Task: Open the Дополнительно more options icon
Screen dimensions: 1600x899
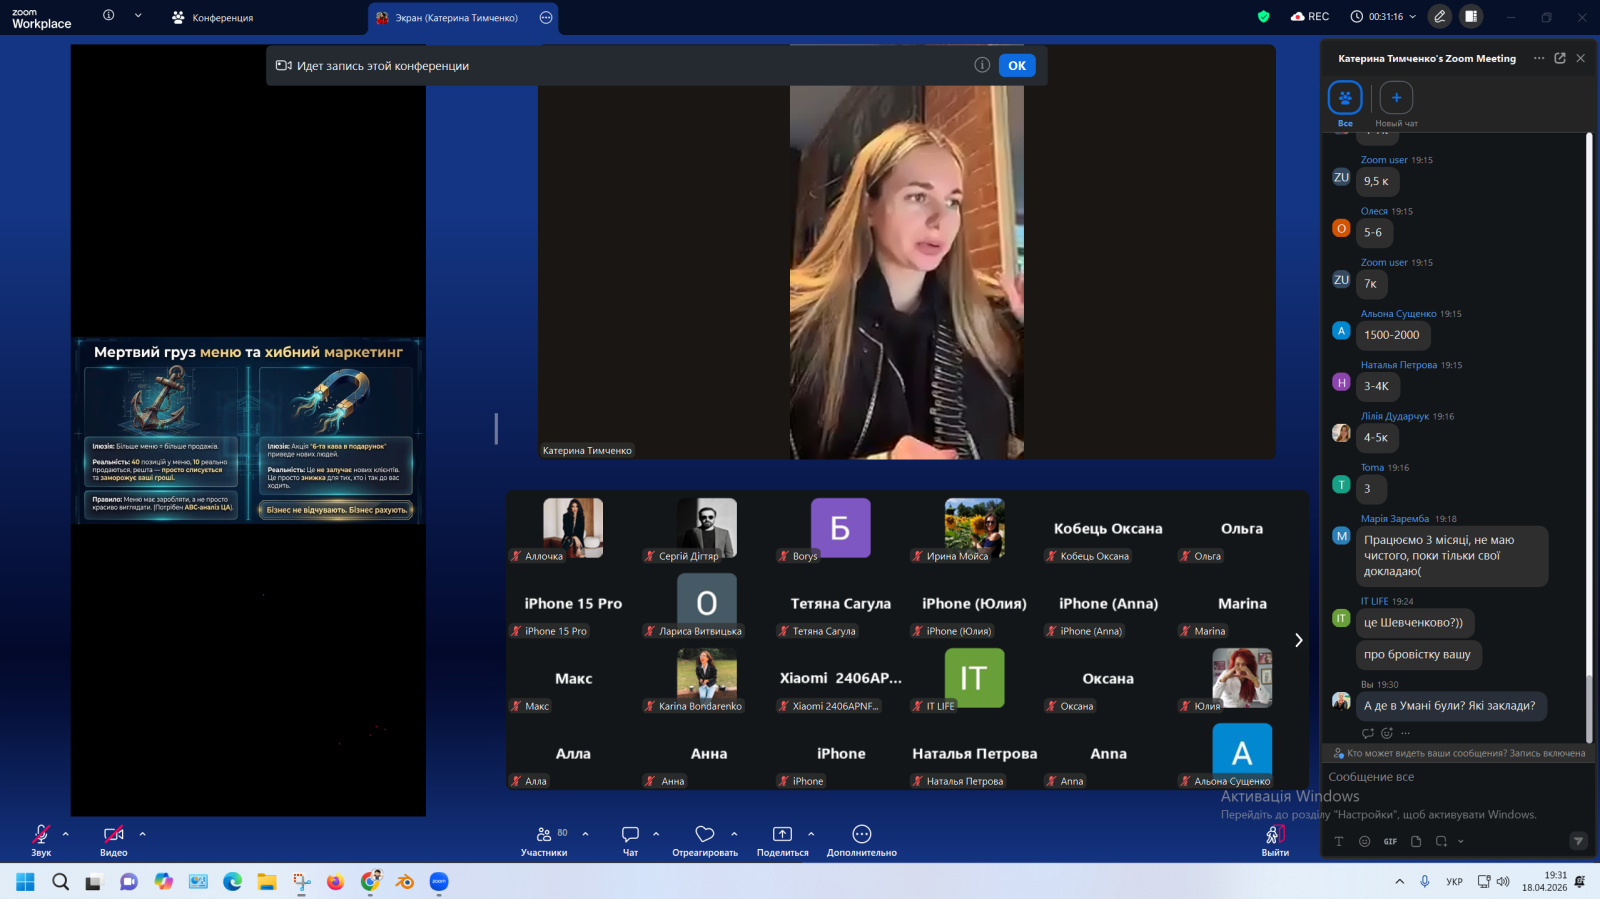Action: point(861,834)
